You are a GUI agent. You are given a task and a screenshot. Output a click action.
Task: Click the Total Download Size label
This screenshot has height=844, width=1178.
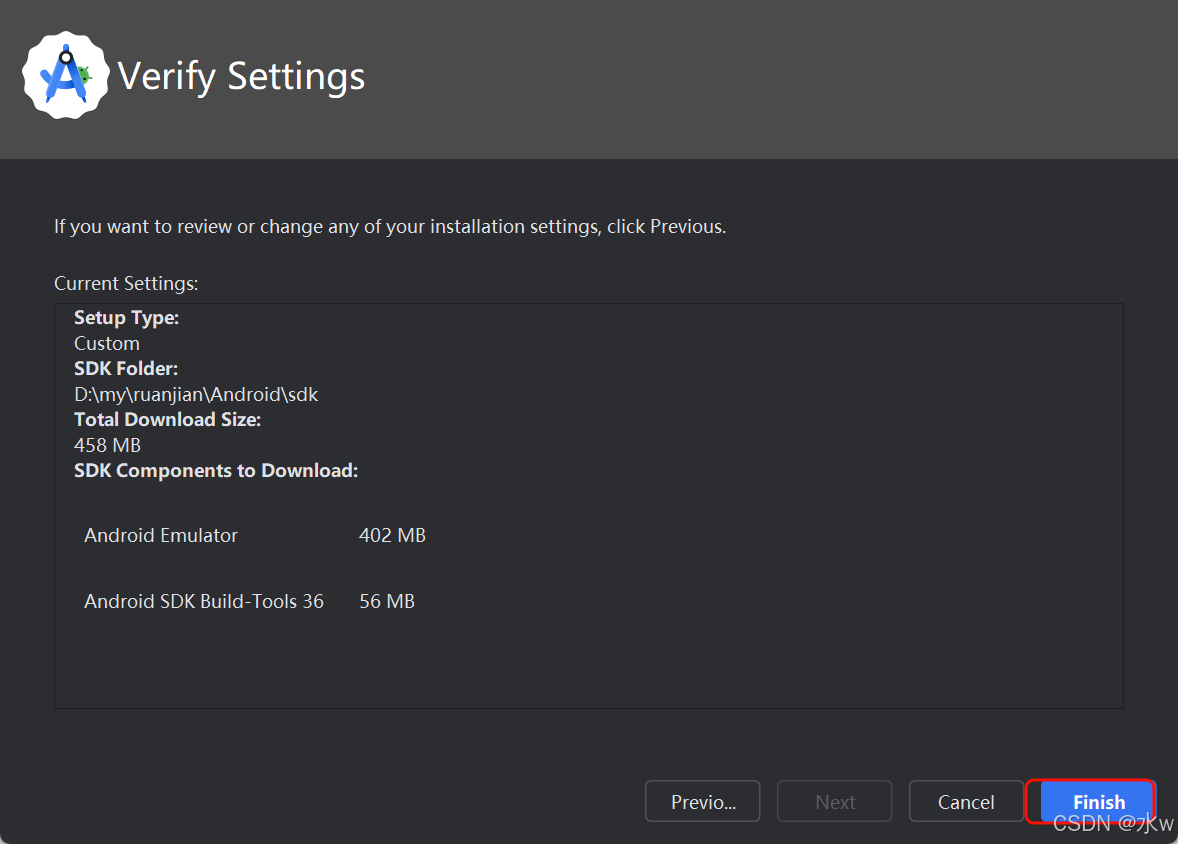pos(167,419)
